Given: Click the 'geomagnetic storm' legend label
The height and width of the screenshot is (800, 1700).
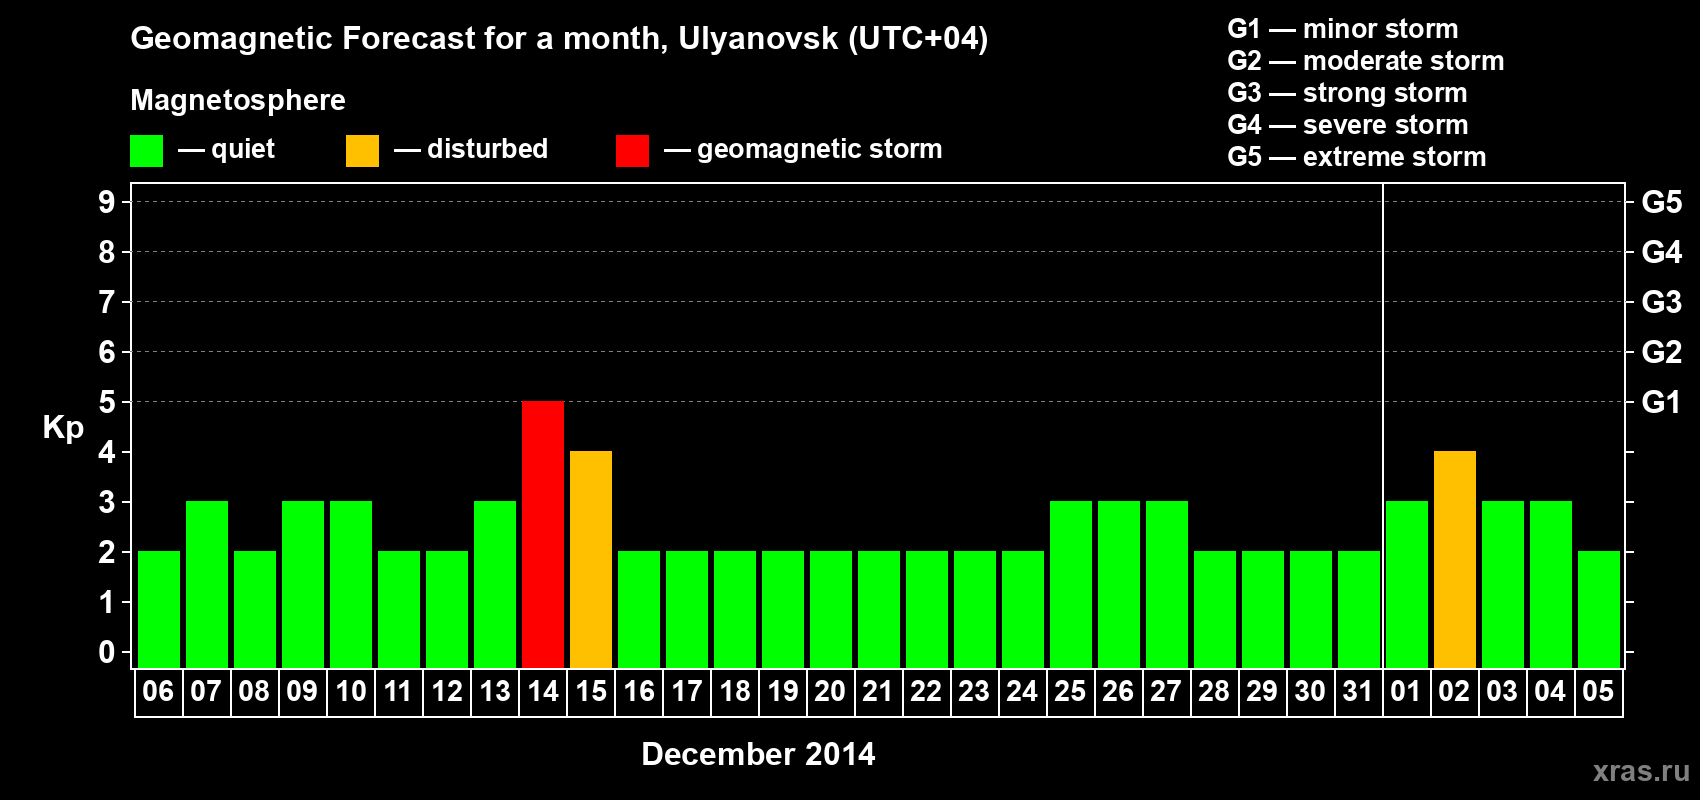Looking at the screenshot, I should 819,149.
